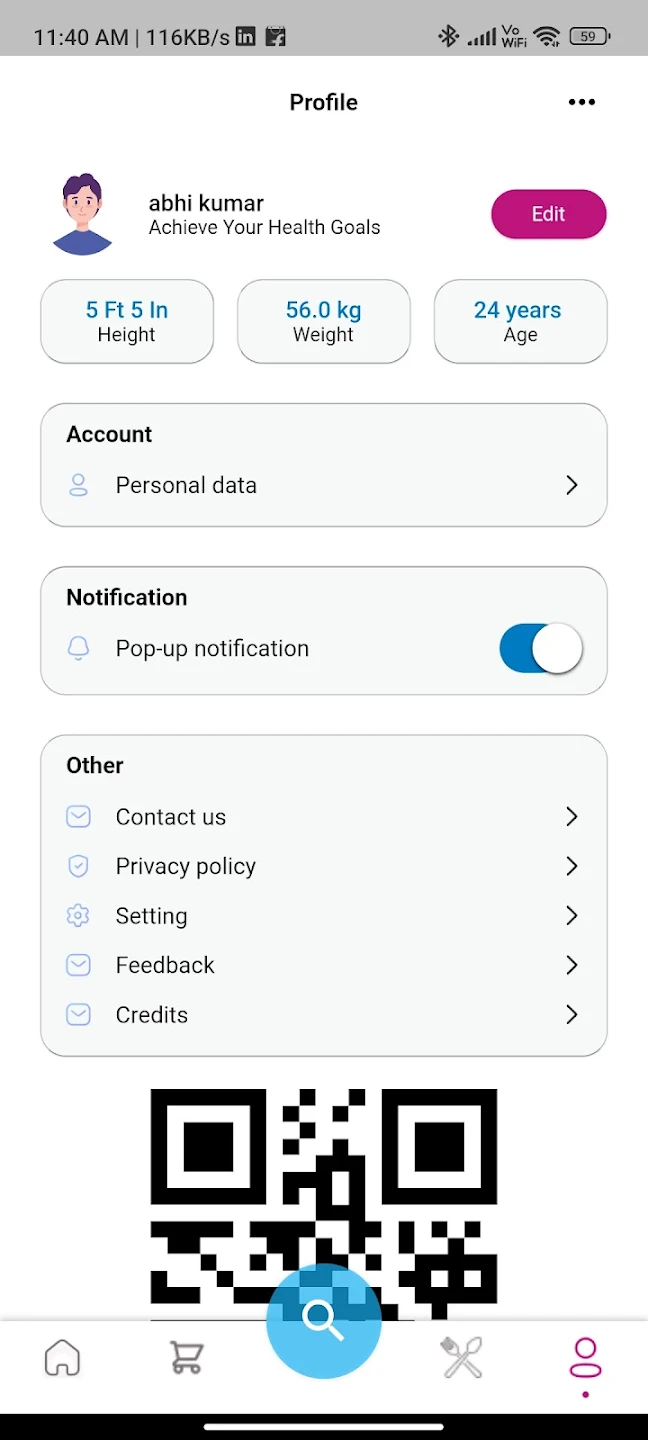The width and height of the screenshot is (648, 1440).
Task: Open Contact us via right chevron
Action: [x=571, y=817]
